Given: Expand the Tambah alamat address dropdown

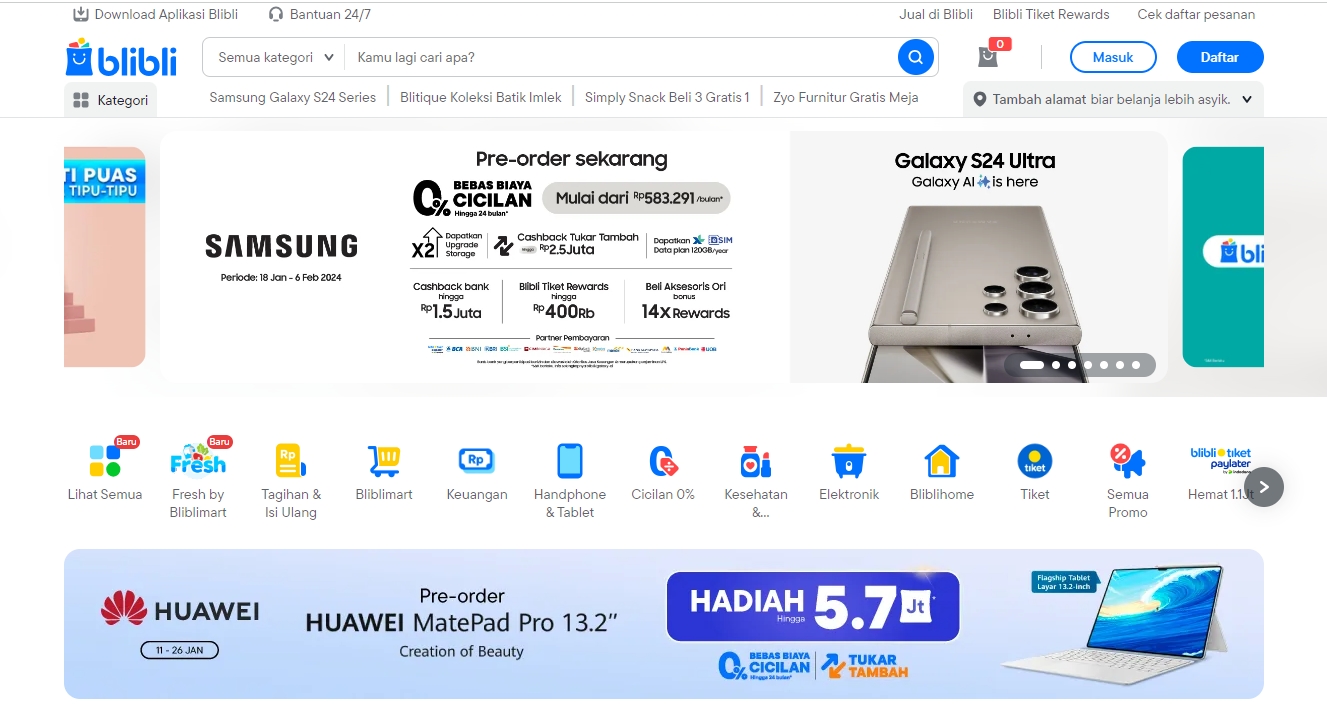Looking at the screenshot, I should click(x=1113, y=99).
